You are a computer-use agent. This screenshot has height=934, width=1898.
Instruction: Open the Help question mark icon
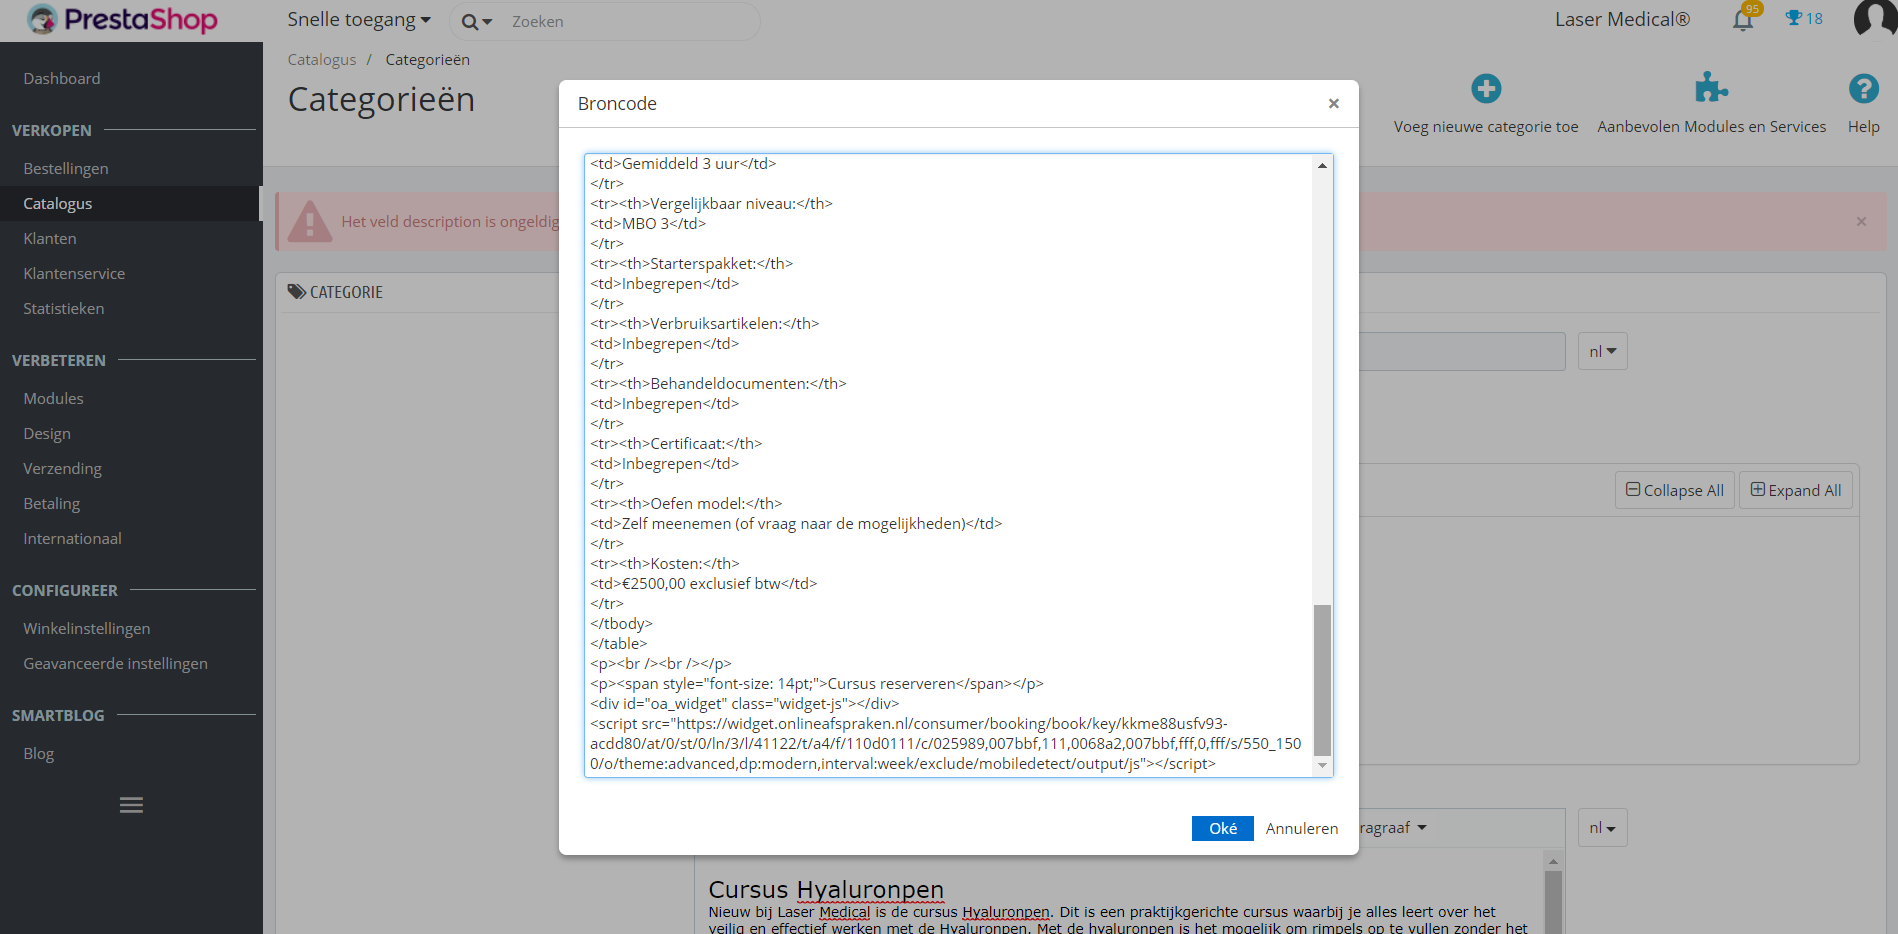click(1863, 89)
